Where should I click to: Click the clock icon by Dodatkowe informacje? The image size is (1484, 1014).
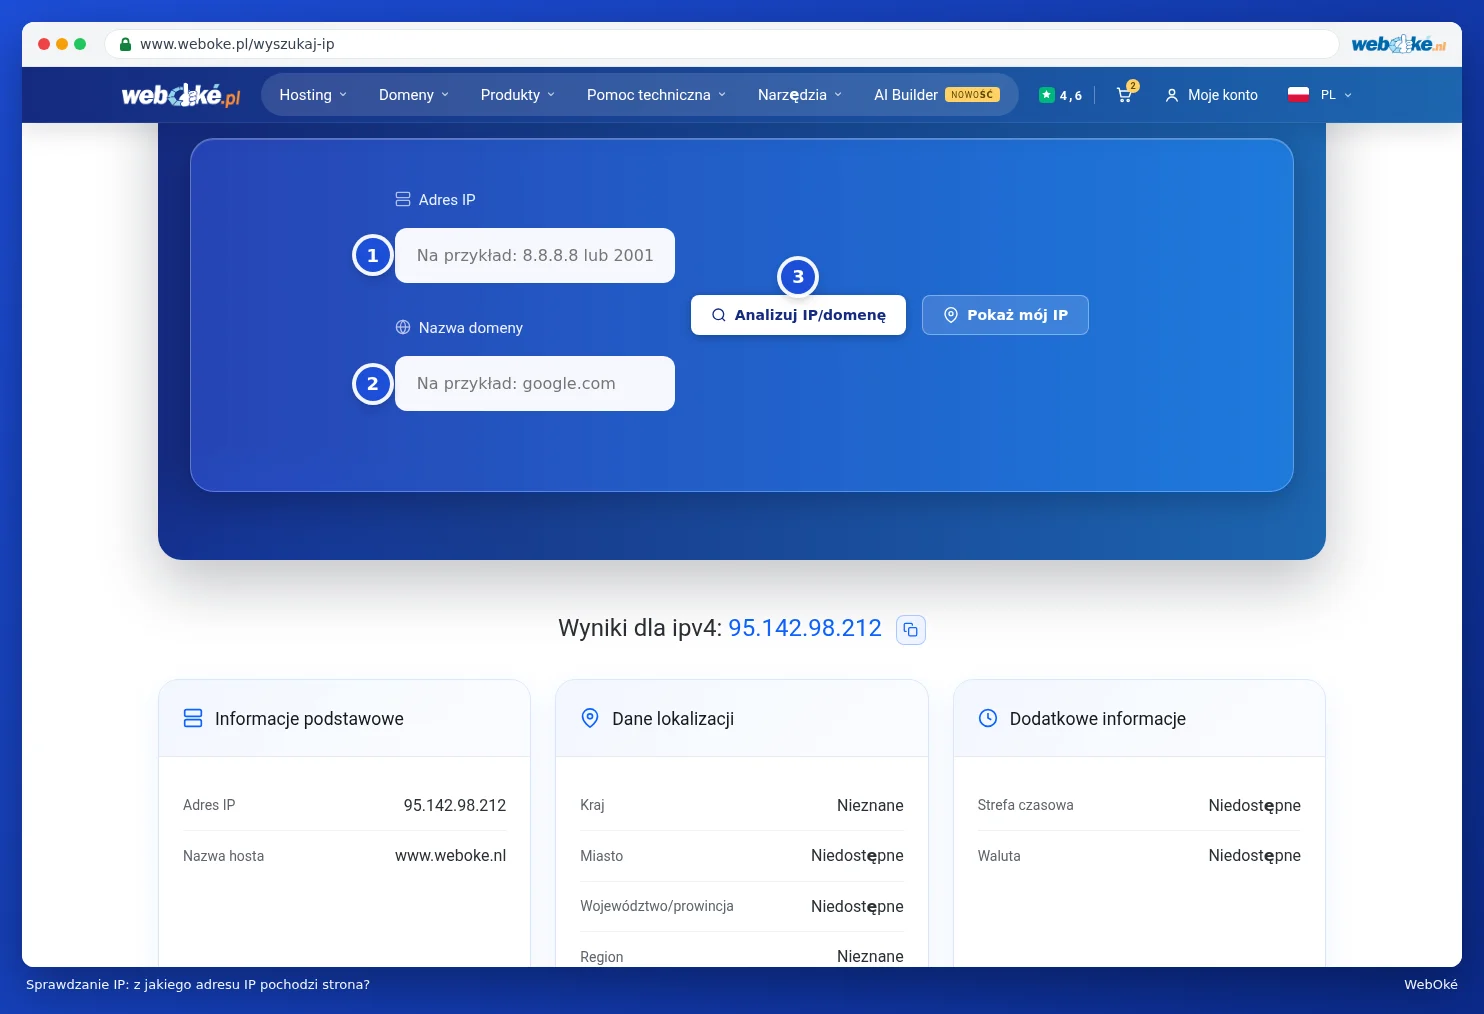pyautogui.click(x=988, y=718)
